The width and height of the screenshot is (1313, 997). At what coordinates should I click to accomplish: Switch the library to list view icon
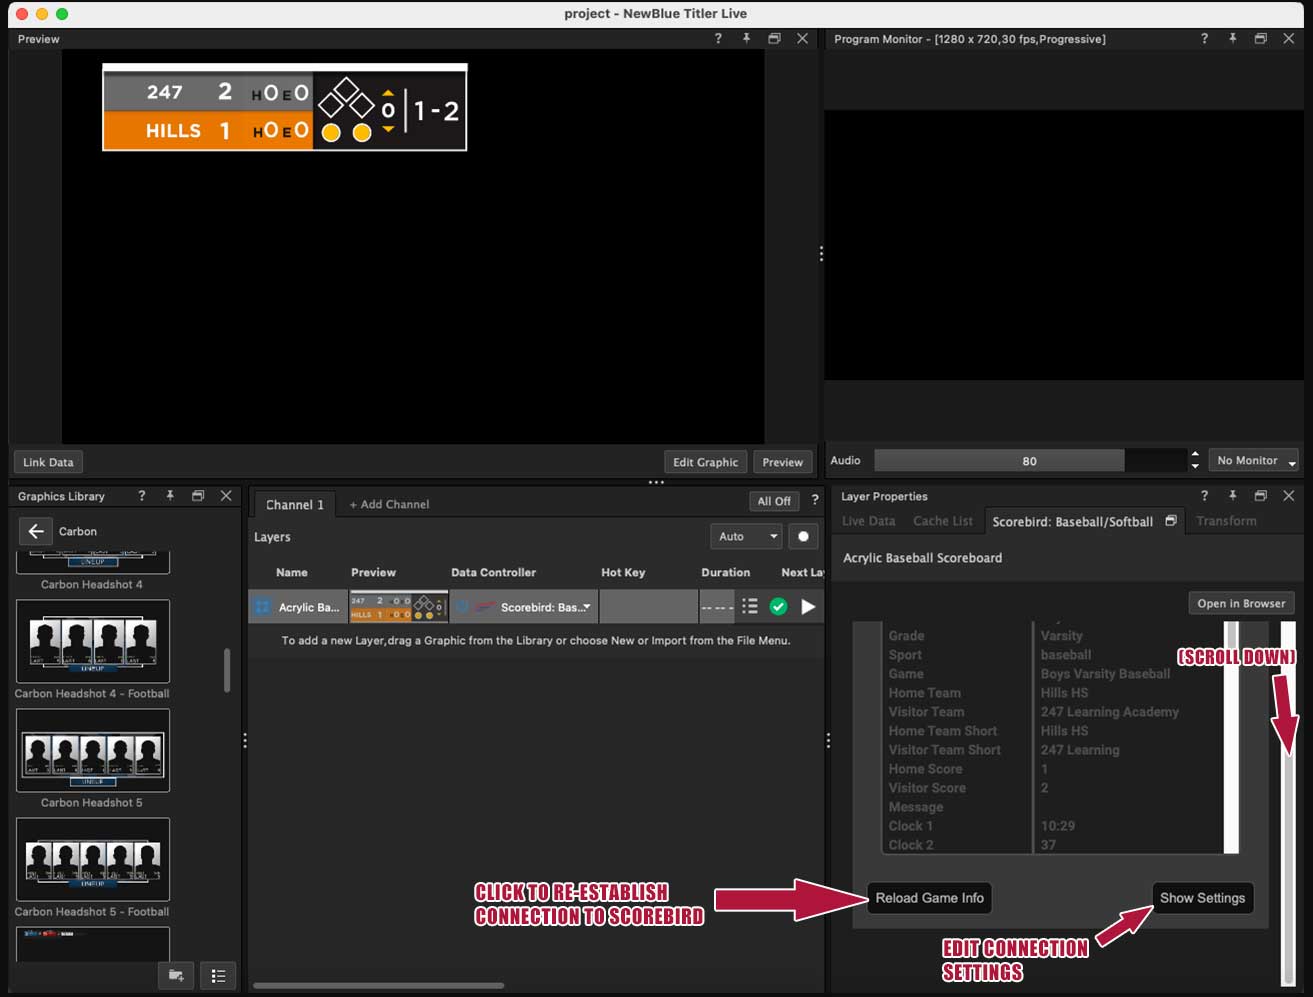pos(218,975)
